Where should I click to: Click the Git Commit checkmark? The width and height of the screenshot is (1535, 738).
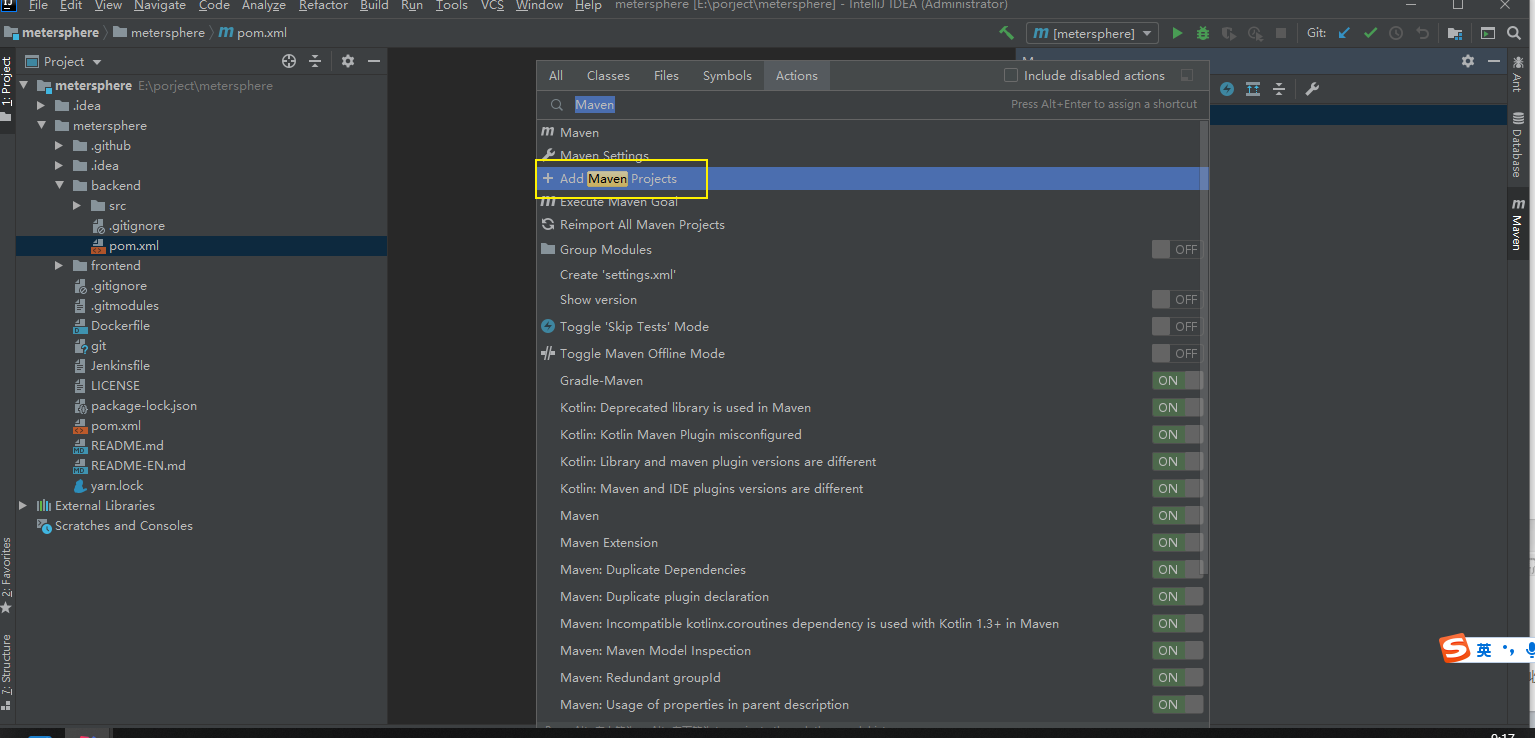pyautogui.click(x=1370, y=33)
